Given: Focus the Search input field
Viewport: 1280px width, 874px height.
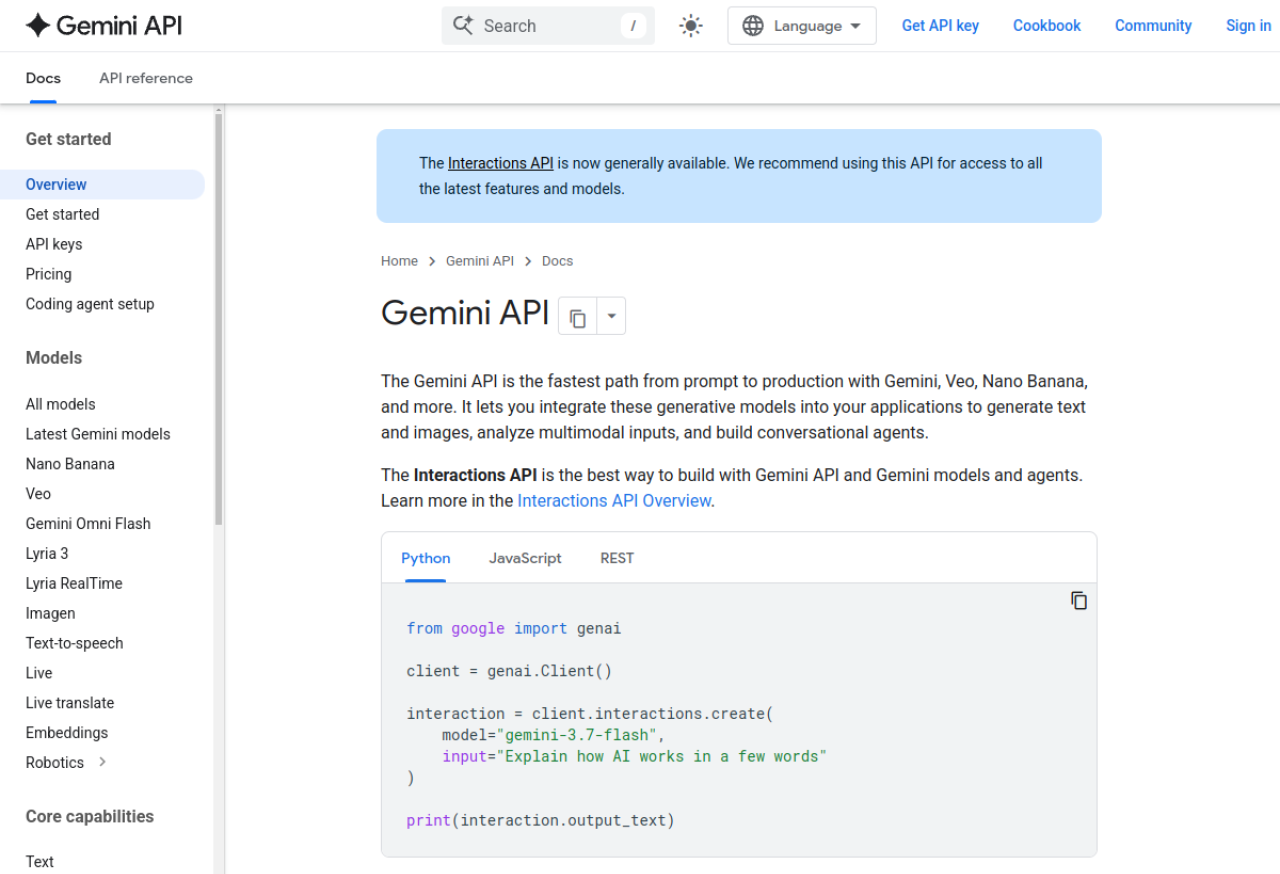Looking at the screenshot, I should coord(548,26).
